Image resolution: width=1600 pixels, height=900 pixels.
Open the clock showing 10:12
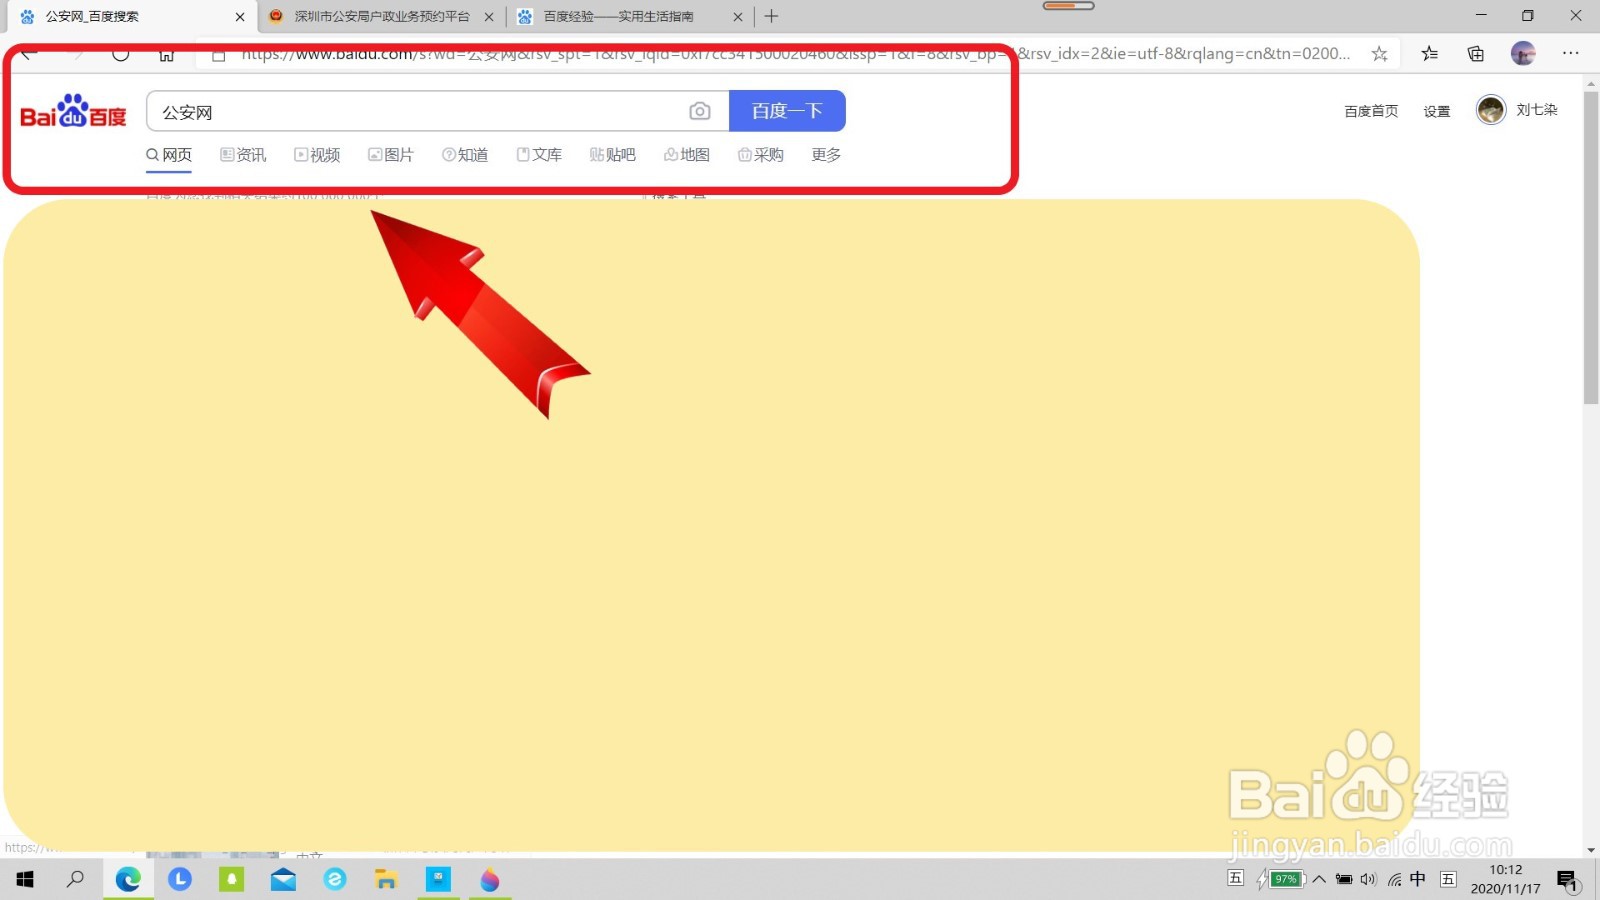(x=1506, y=879)
